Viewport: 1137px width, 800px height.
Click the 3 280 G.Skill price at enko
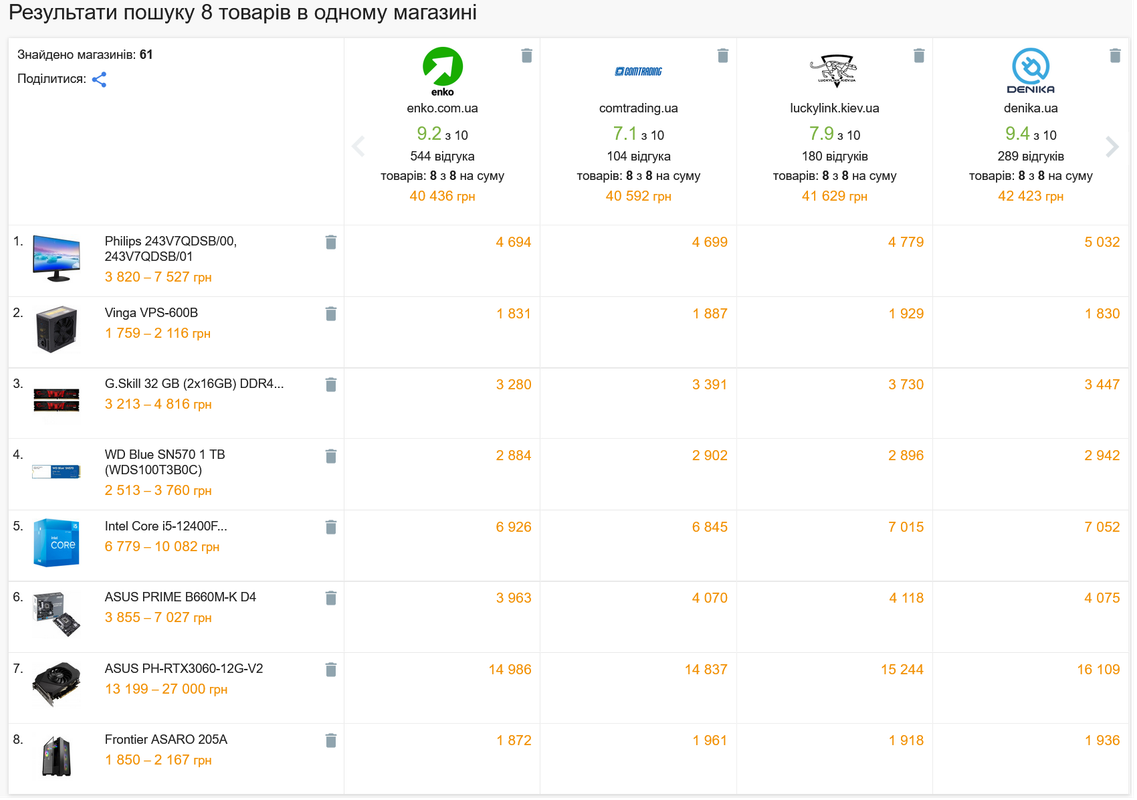click(x=515, y=386)
